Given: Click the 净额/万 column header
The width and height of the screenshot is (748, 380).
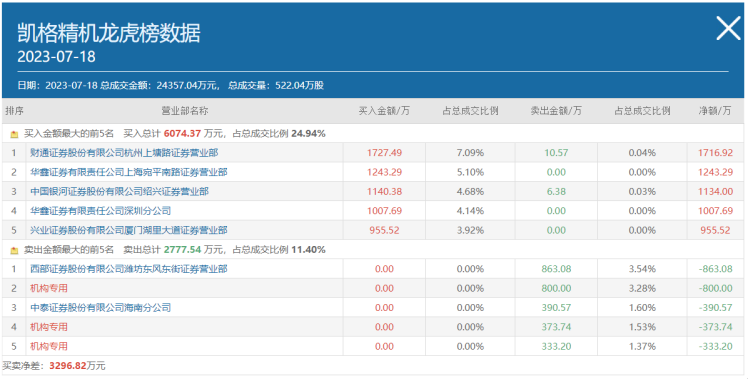Looking at the screenshot, I should click(715, 111).
